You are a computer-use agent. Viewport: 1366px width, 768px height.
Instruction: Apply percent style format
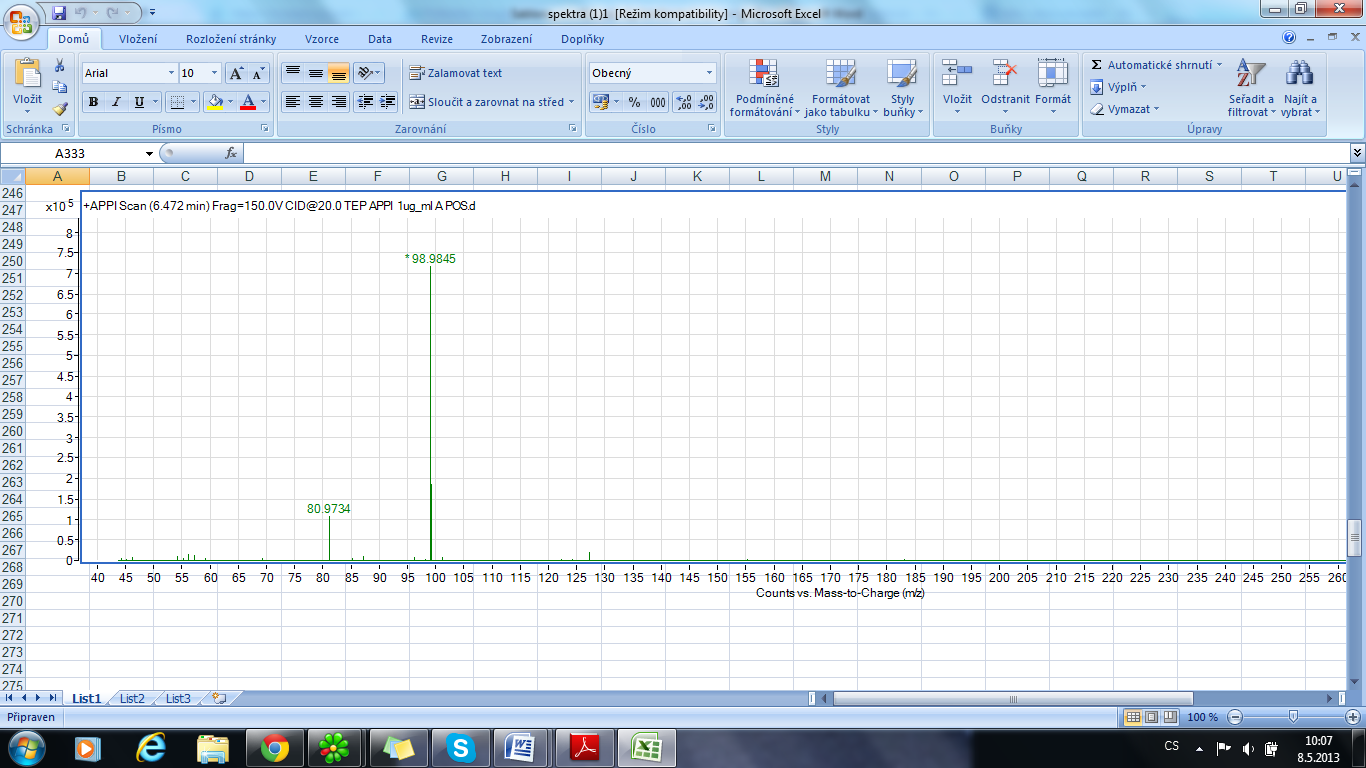point(634,102)
